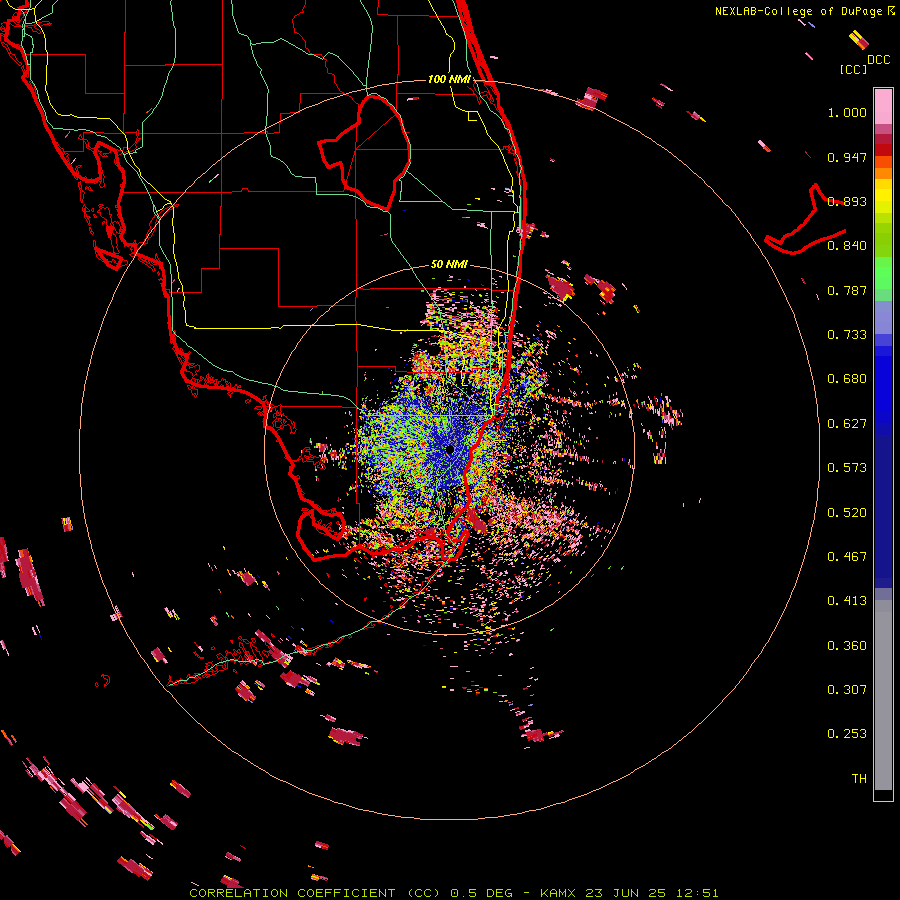Viewport: 900px width, 900px height.
Task: Click the KAMX station identifier
Action: tap(560, 893)
